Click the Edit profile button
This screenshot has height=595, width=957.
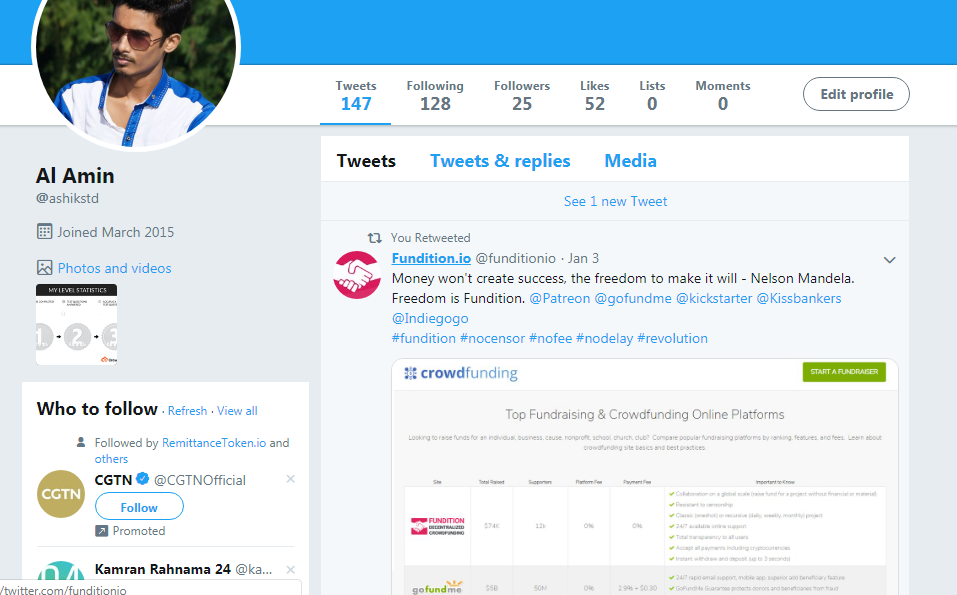[x=856, y=94]
